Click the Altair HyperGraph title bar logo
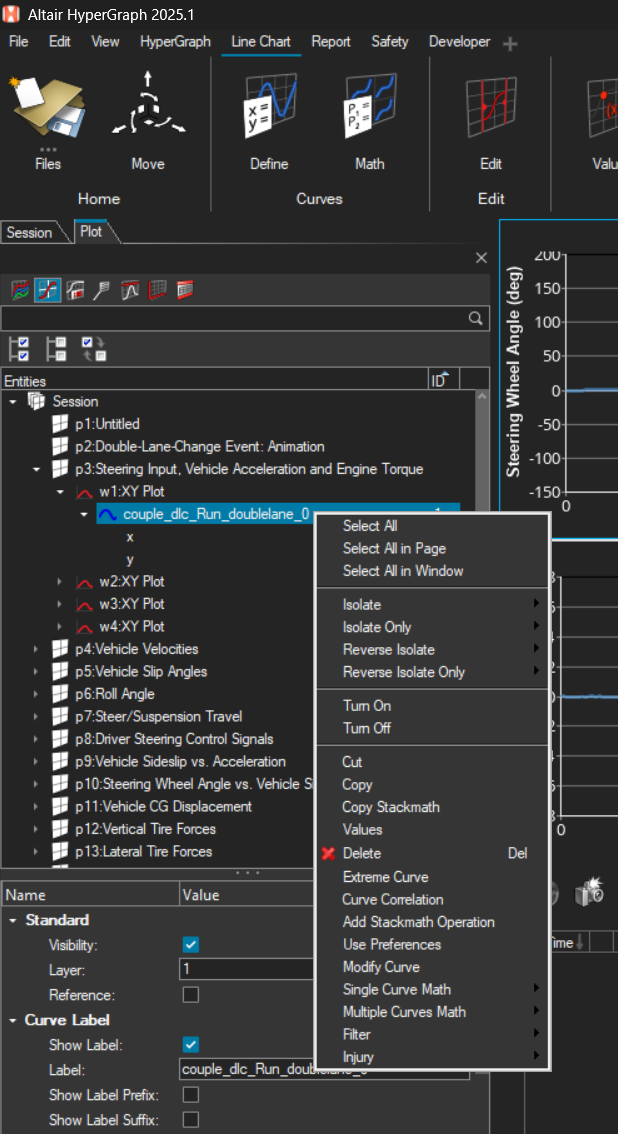Viewport: 618px width, 1134px height. pos(12,14)
